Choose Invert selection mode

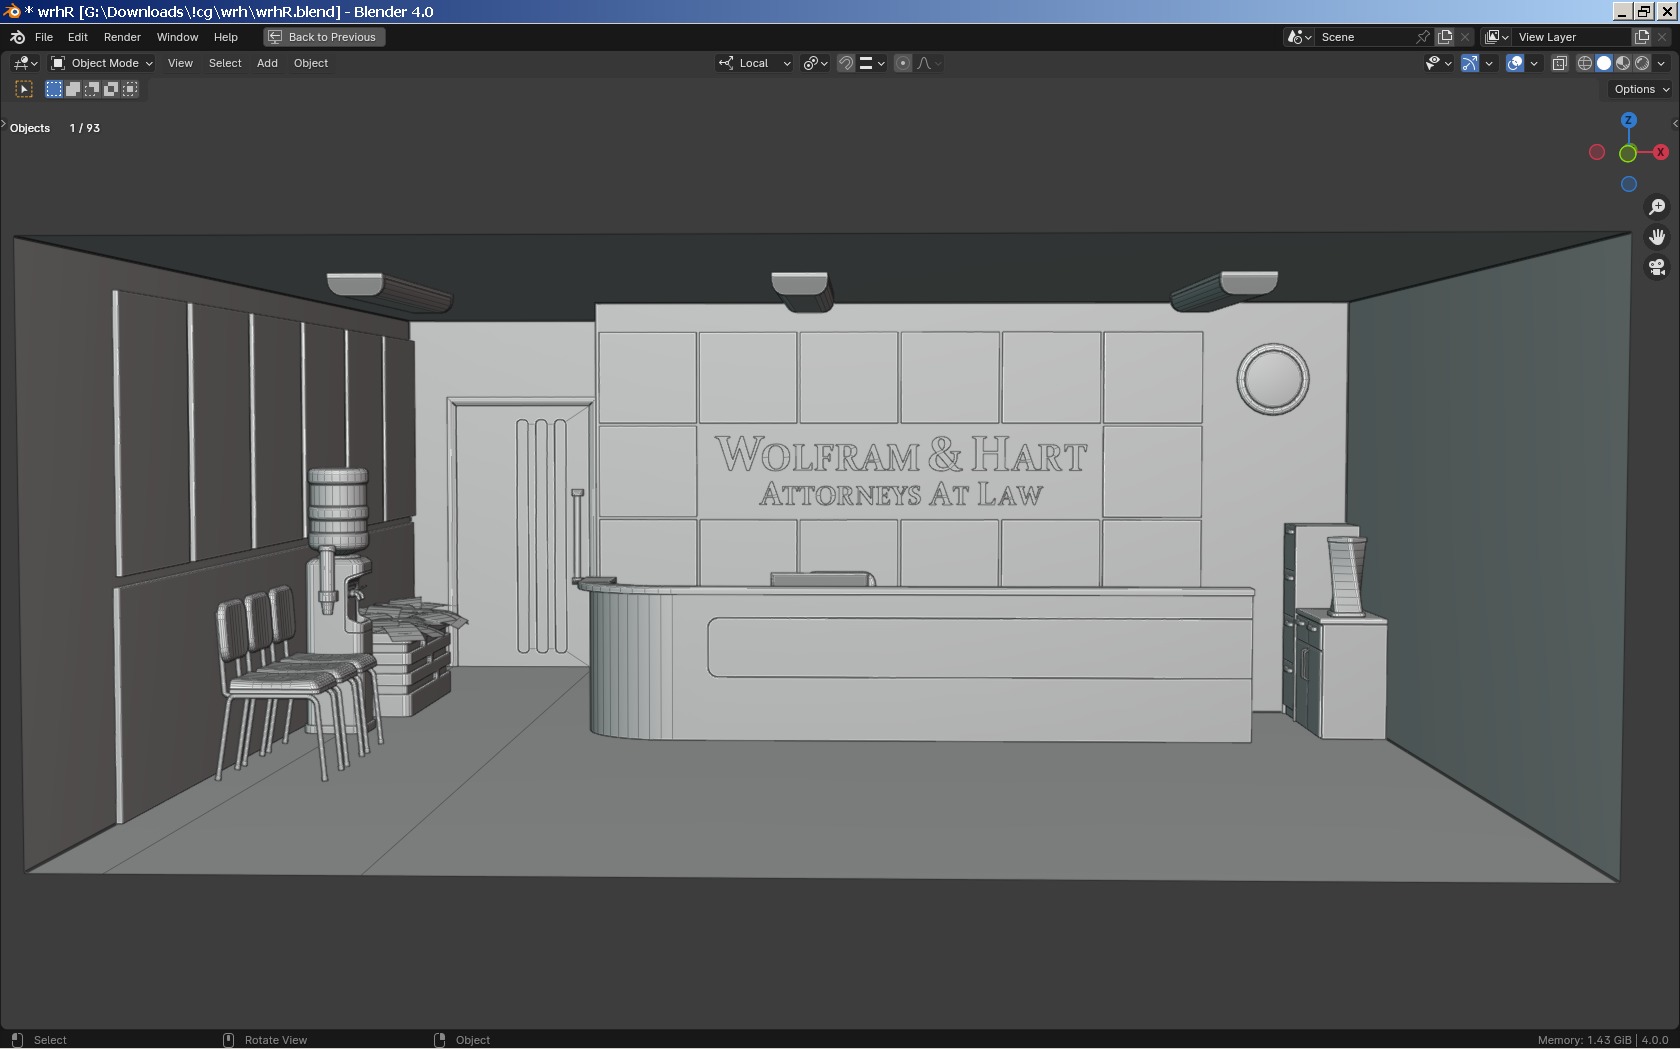click(x=111, y=89)
